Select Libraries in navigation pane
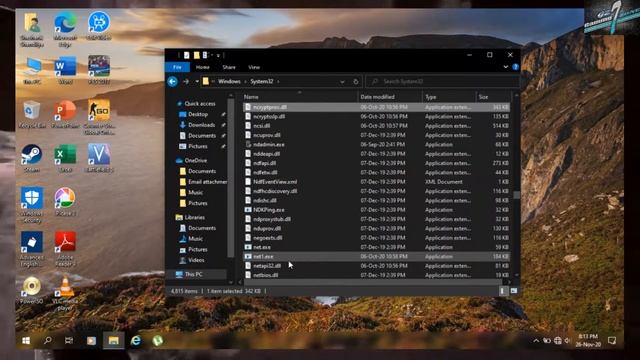640x360 pixels. [x=194, y=218]
